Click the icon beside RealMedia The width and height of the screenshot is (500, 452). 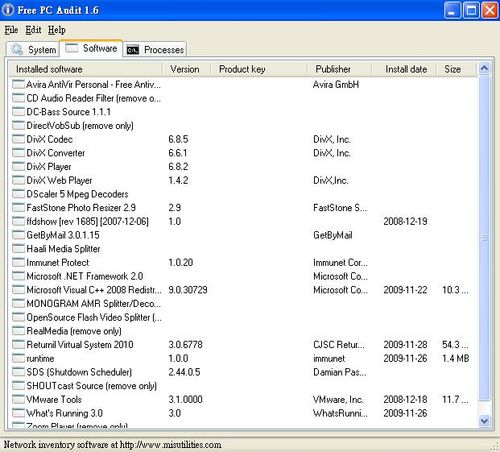pos(18,331)
